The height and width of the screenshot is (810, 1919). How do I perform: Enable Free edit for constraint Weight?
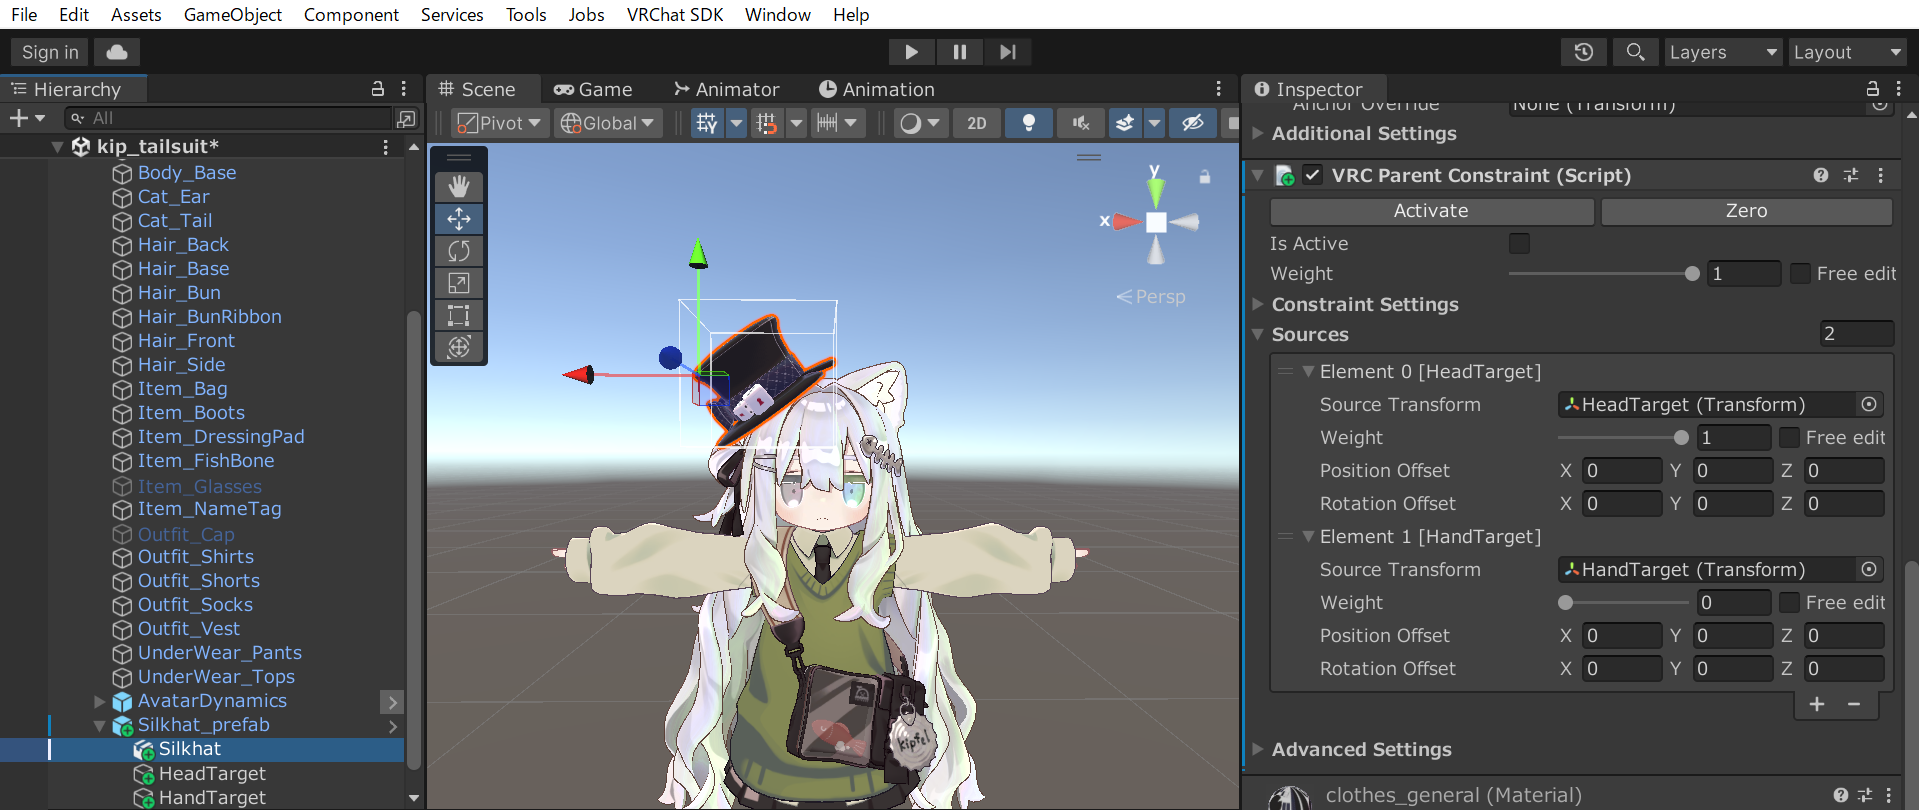tap(1800, 273)
